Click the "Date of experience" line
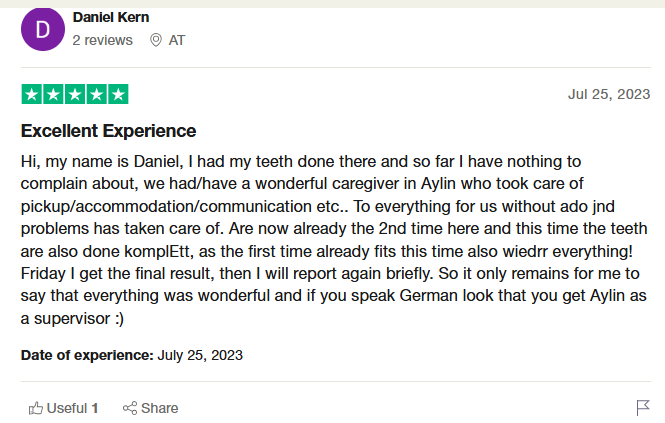 point(131,355)
